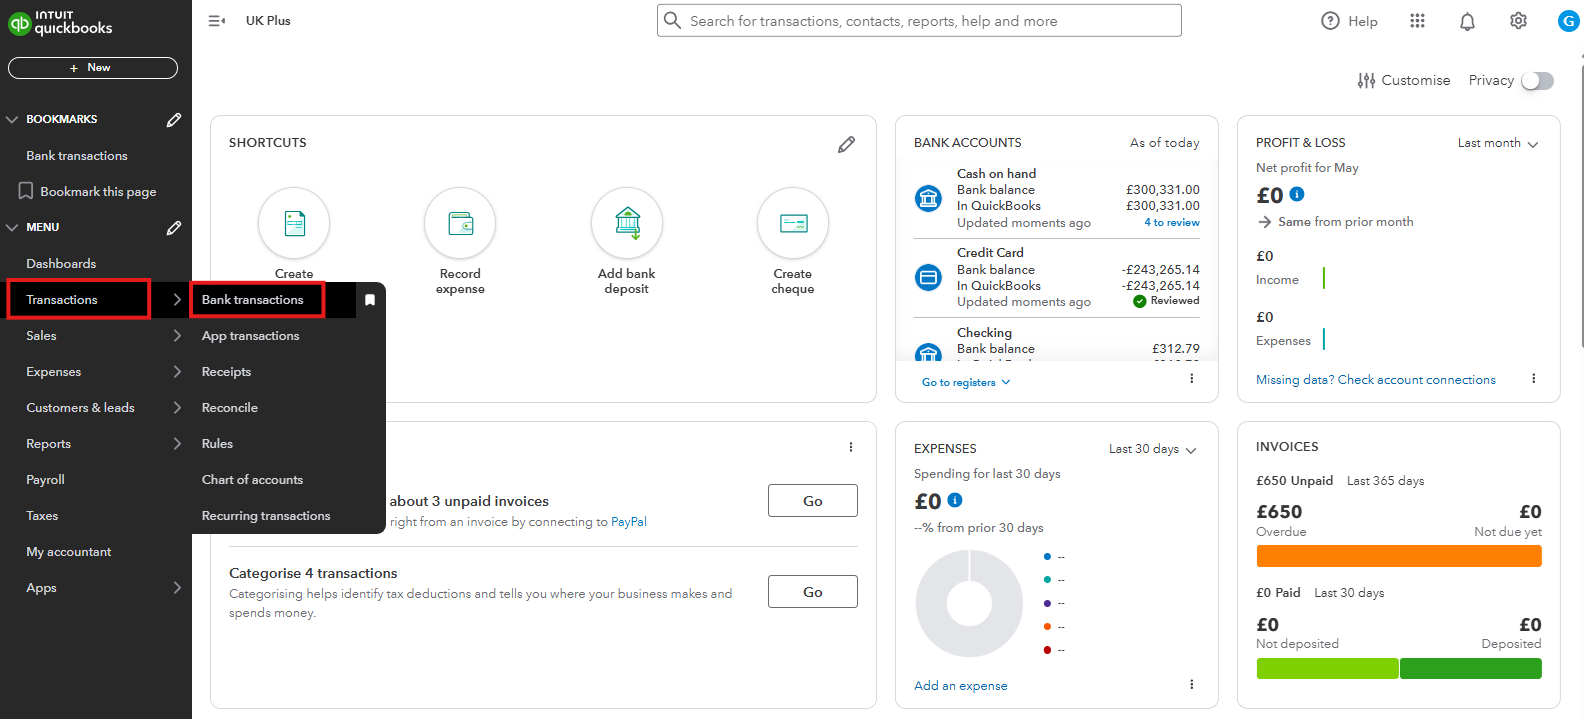Edit bookmarks with pencil icon
This screenshot has height=719, width=1584.
click(x=174, y=120)
